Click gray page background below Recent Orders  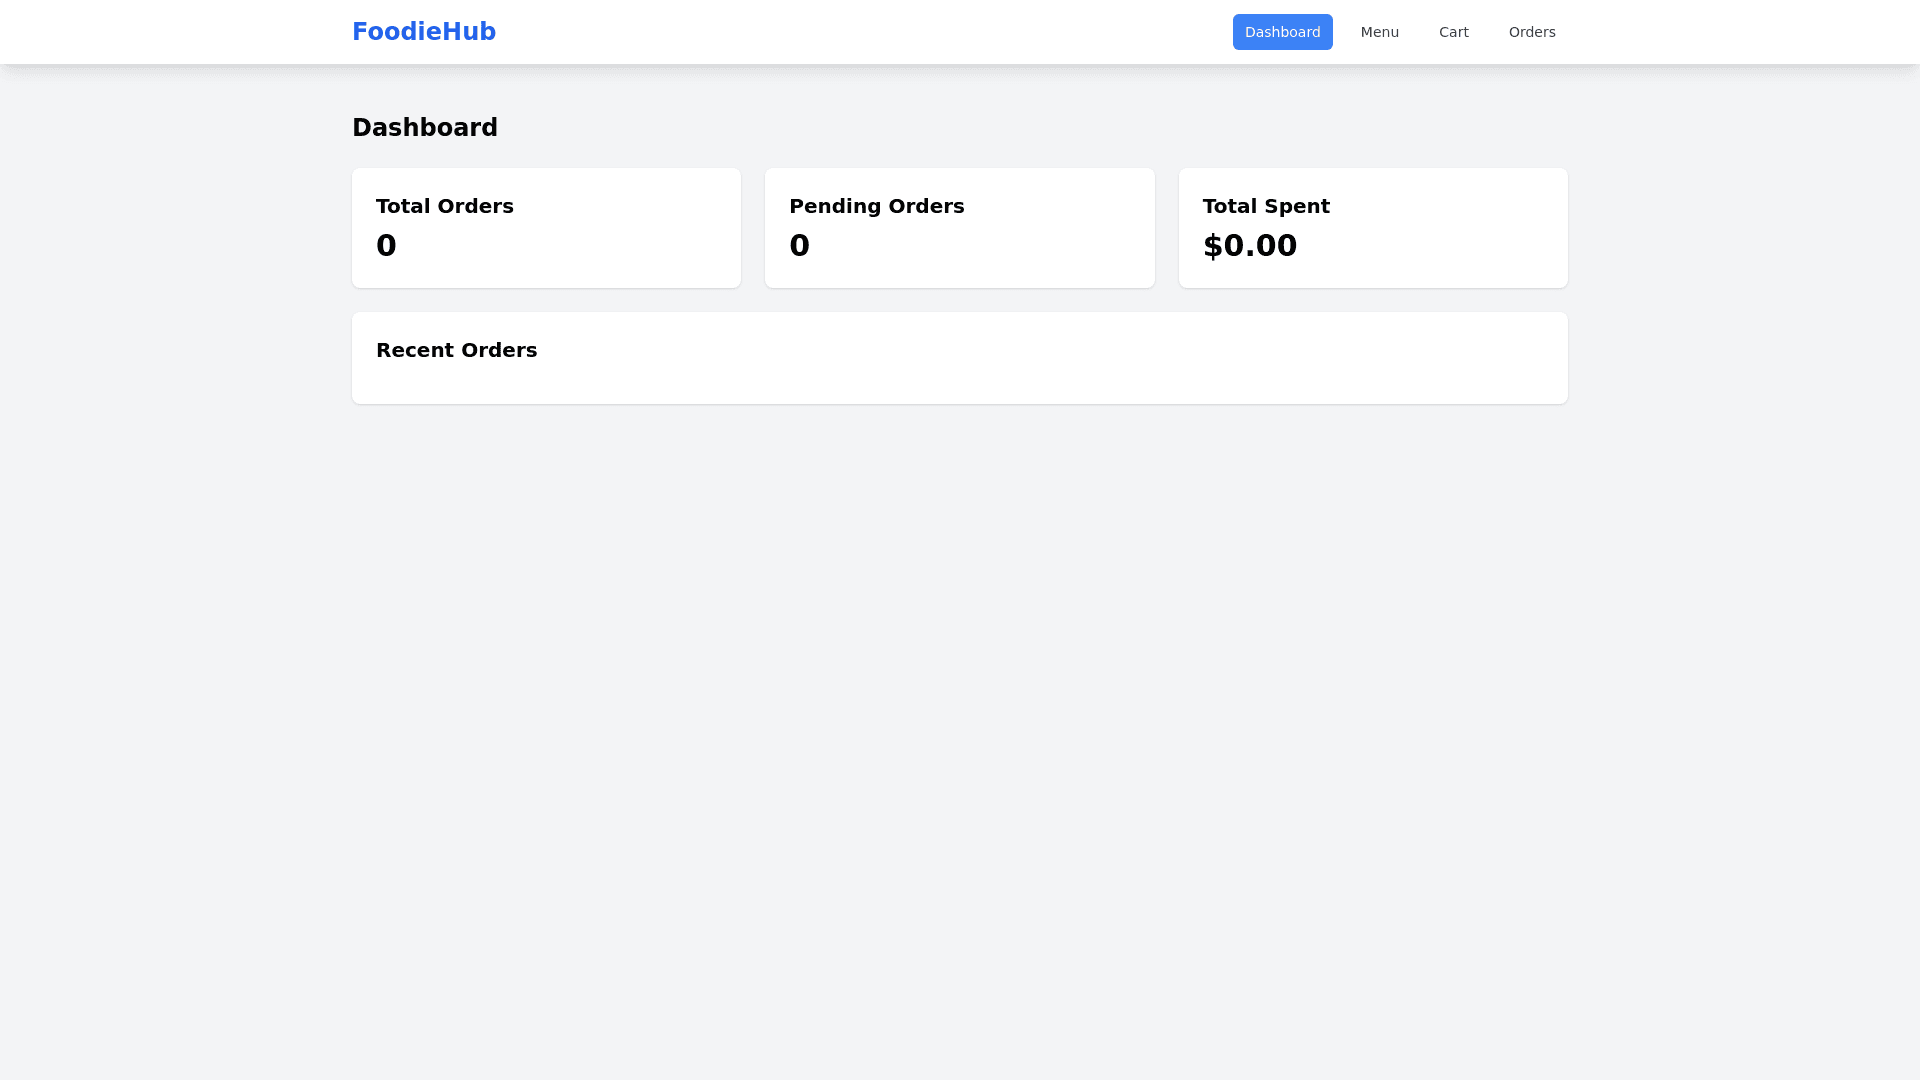click(x=960, y=700)
